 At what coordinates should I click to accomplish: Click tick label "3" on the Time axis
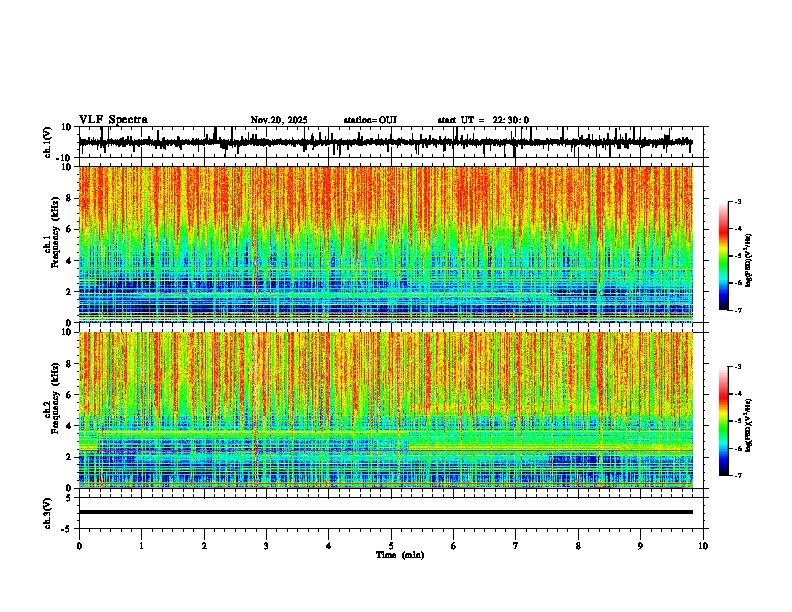[x=266, y=546]
